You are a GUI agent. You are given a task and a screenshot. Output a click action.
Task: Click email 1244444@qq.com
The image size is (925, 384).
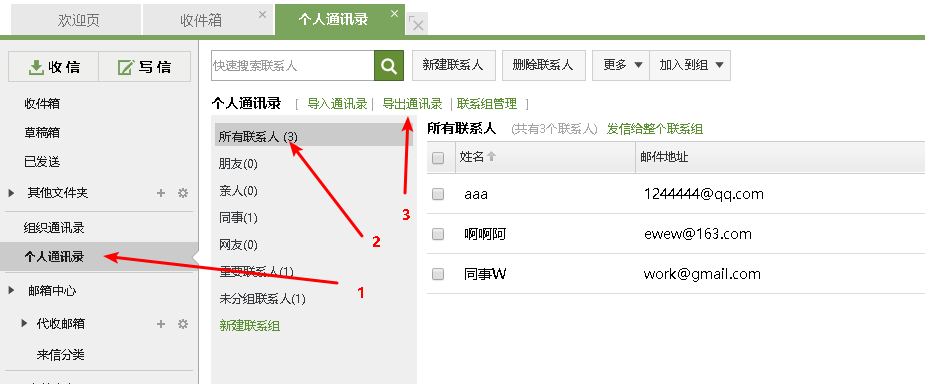704,193
